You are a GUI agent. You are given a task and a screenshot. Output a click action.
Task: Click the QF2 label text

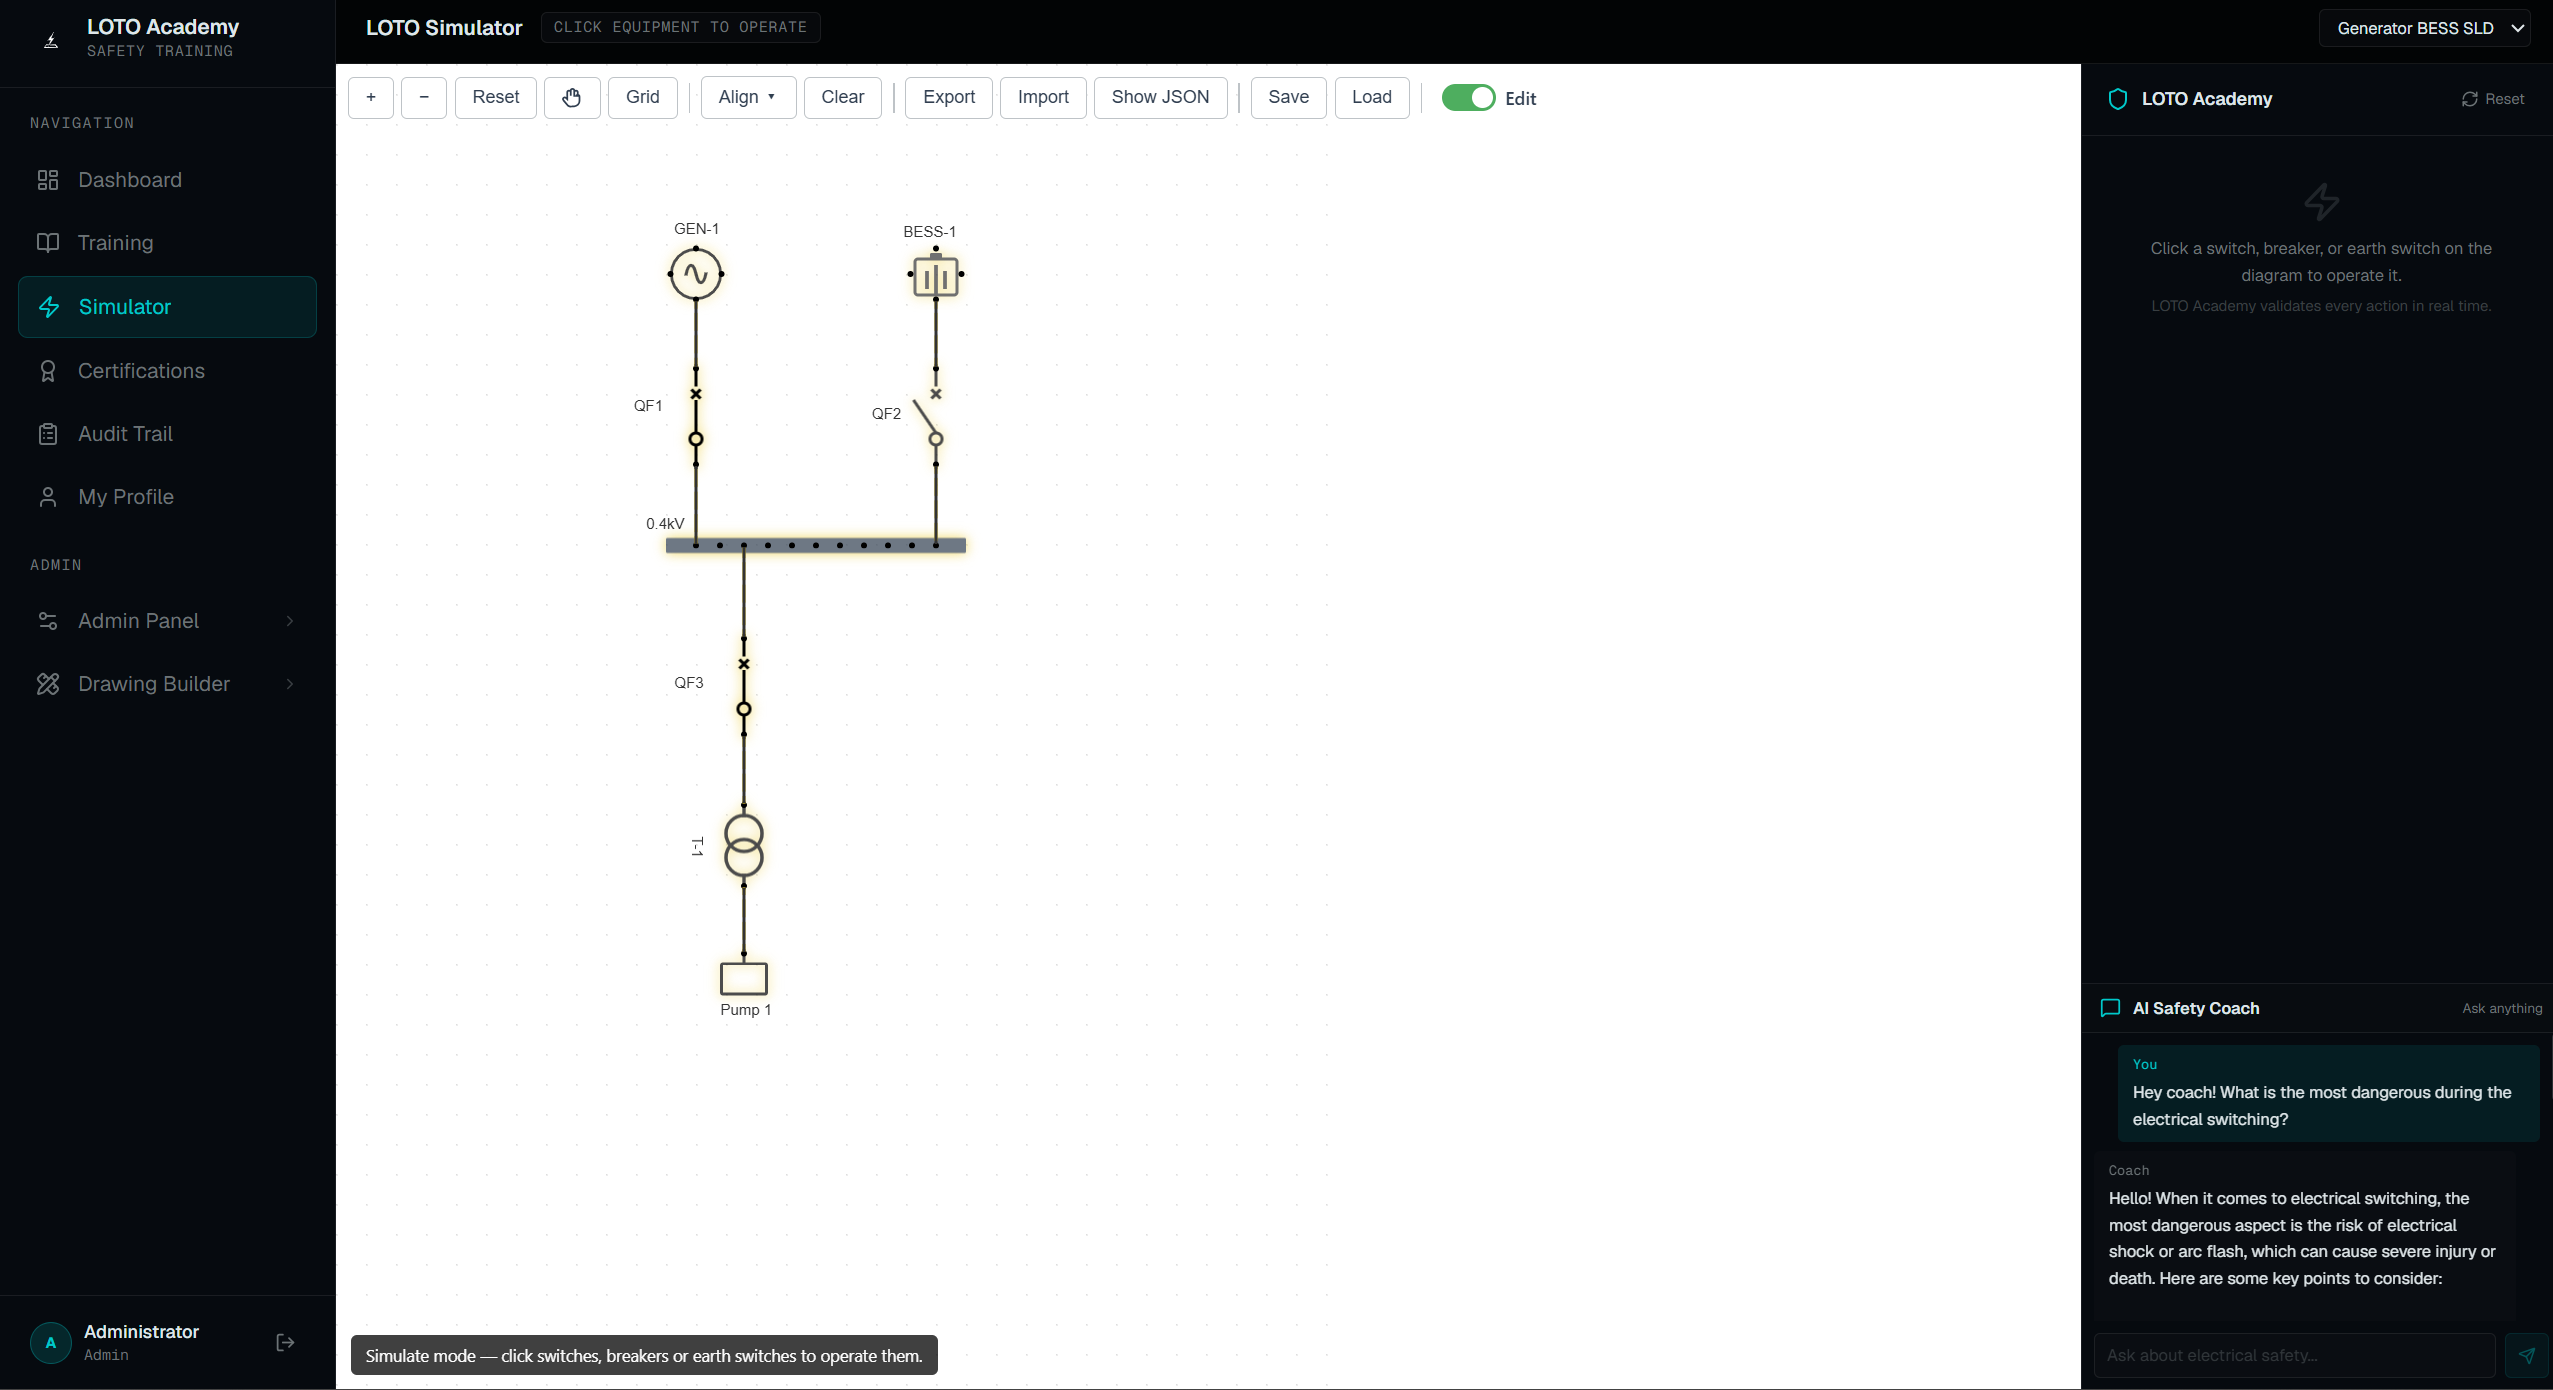click(x=886, y=413)
